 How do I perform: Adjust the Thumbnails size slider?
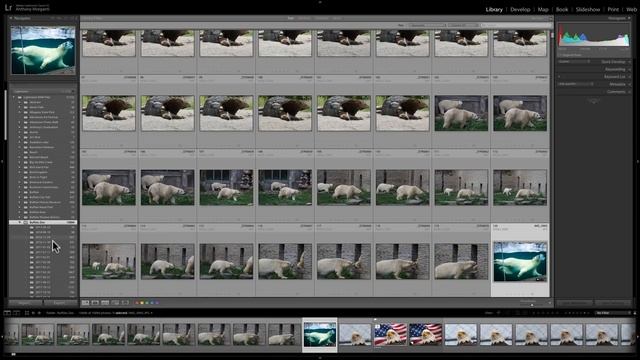[x=532, y=304]
